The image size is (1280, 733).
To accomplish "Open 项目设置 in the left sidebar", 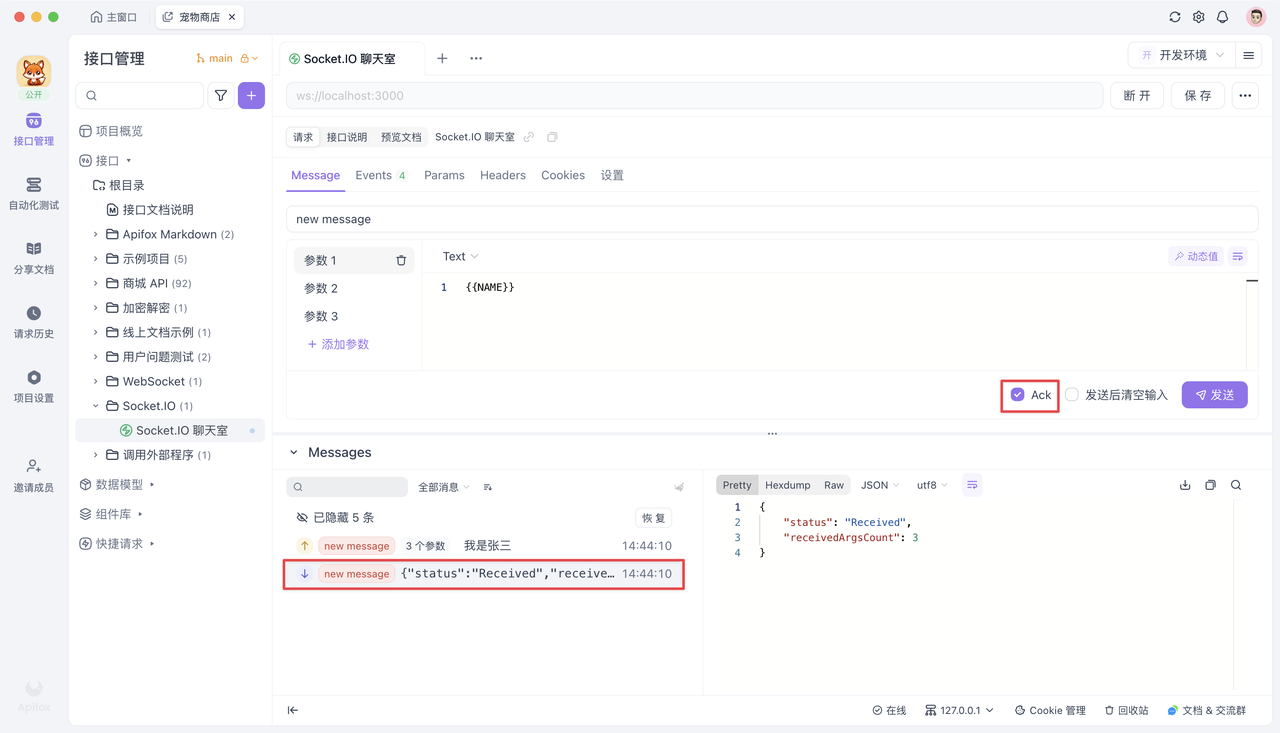I will pos(33,386).
